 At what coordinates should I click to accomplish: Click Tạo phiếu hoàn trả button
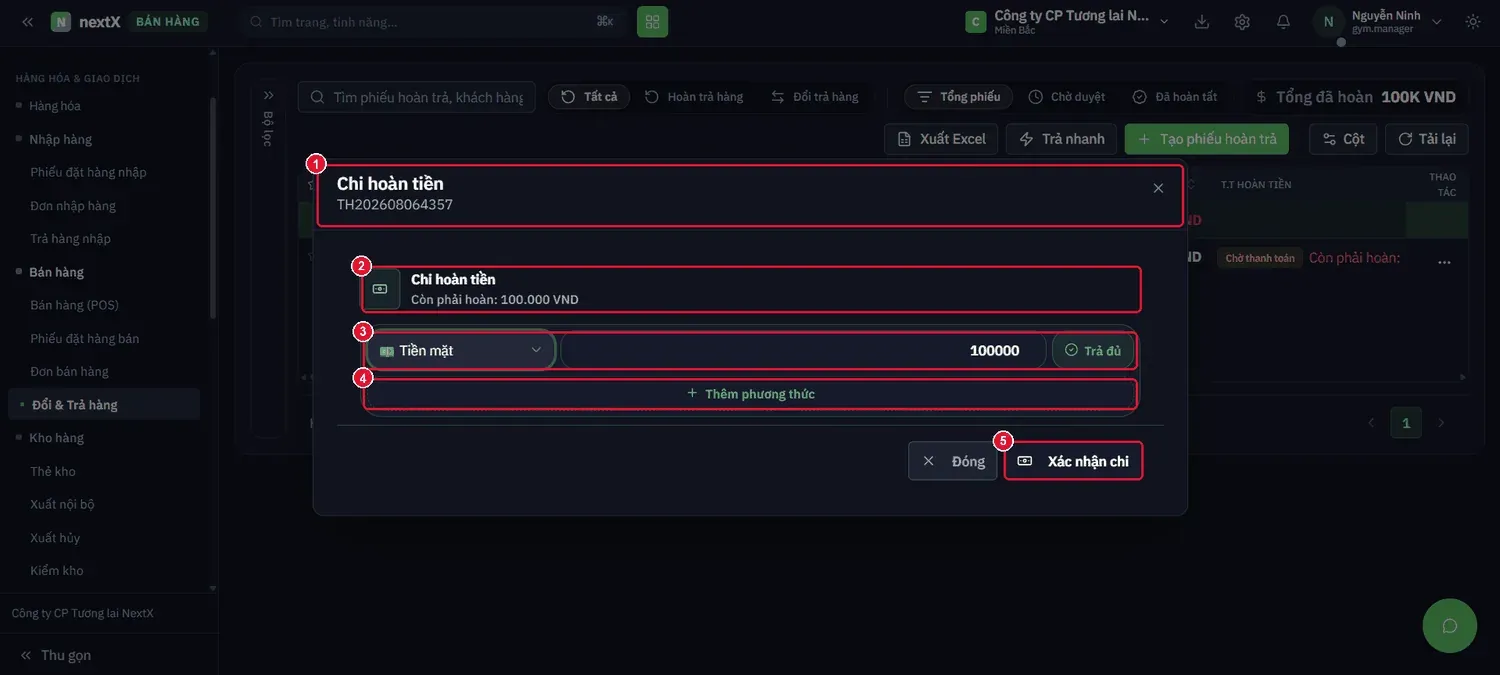click(1207, 139)
